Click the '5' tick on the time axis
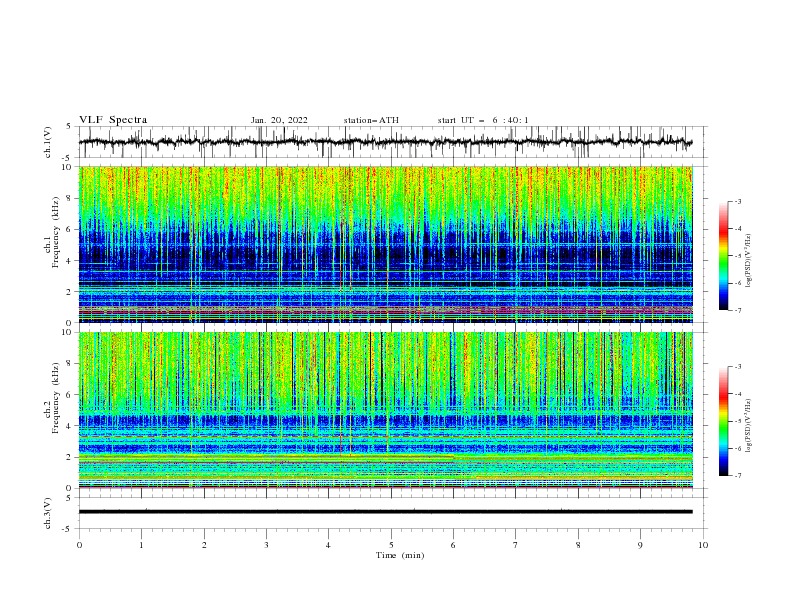Screen dimensions: 792x612 [x=391, y=545]
